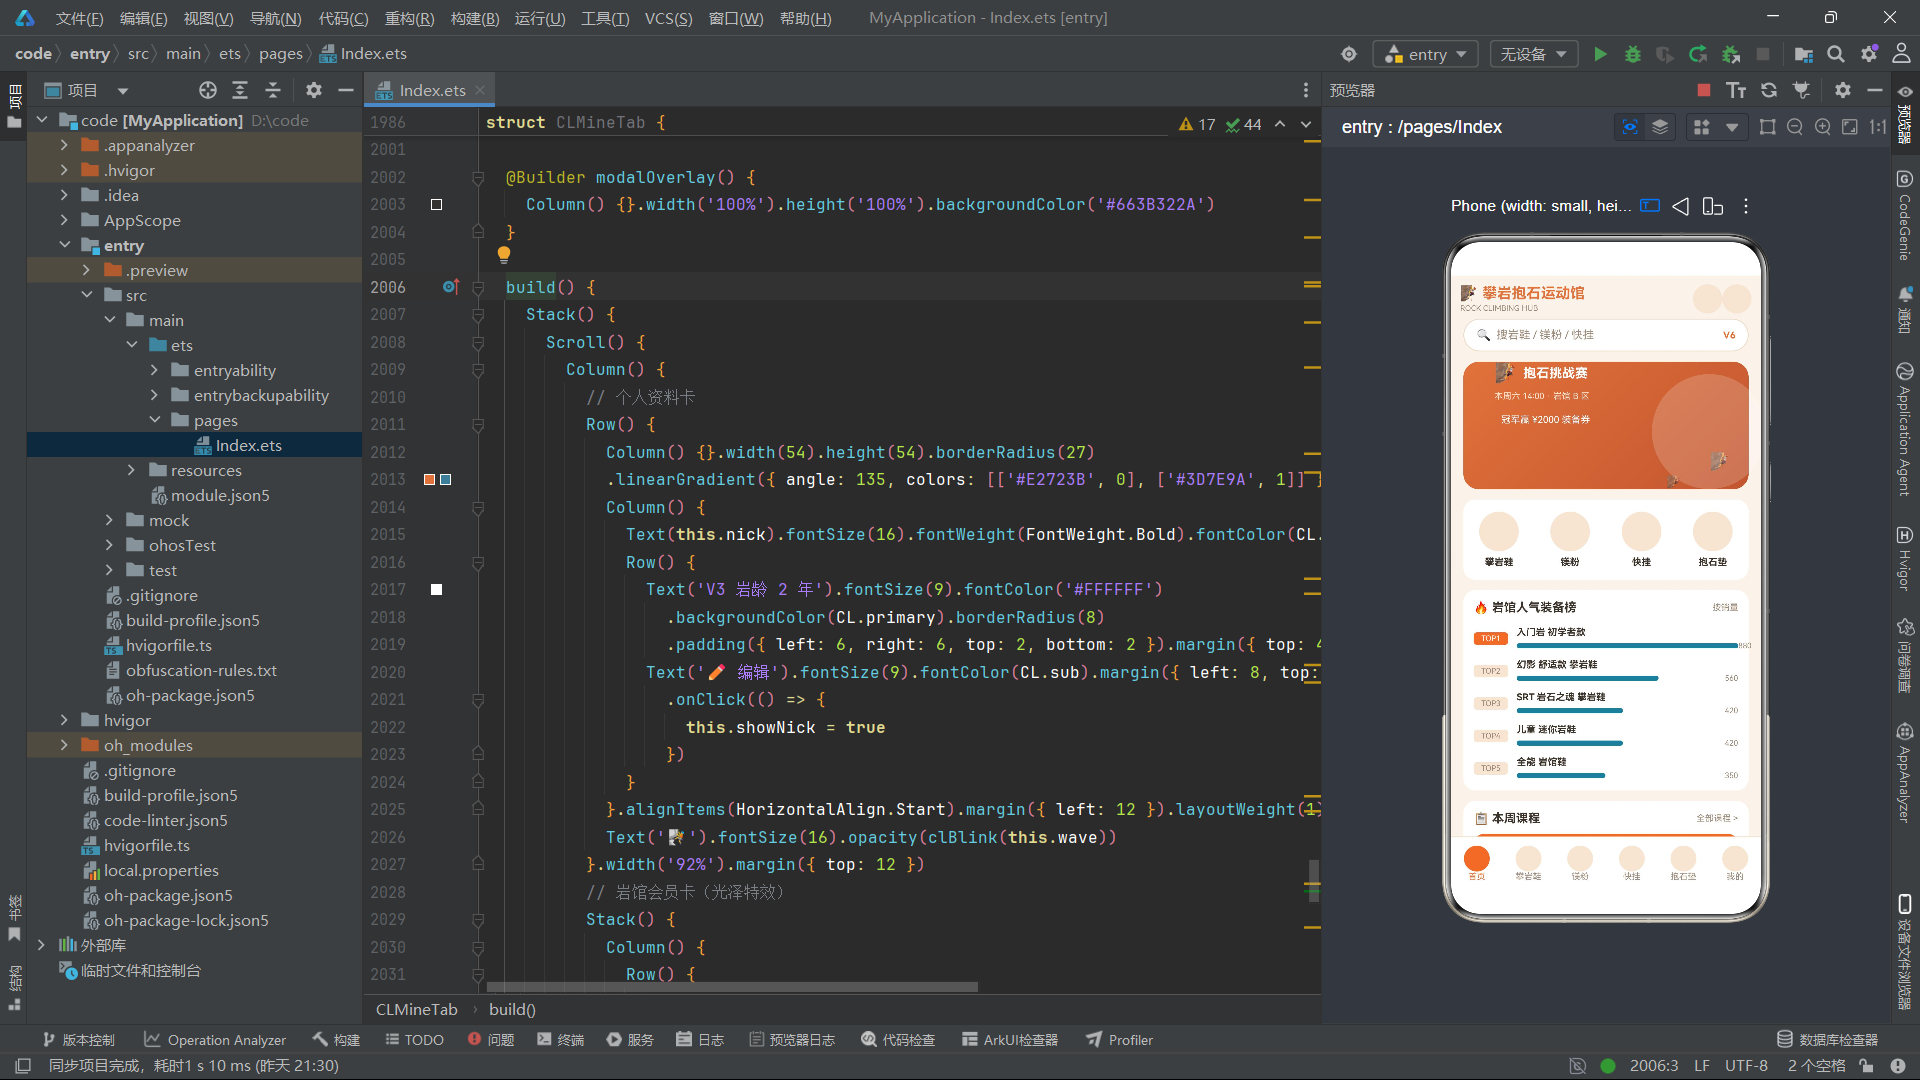Open the 重构(R) refactor menu

(410, 18)
